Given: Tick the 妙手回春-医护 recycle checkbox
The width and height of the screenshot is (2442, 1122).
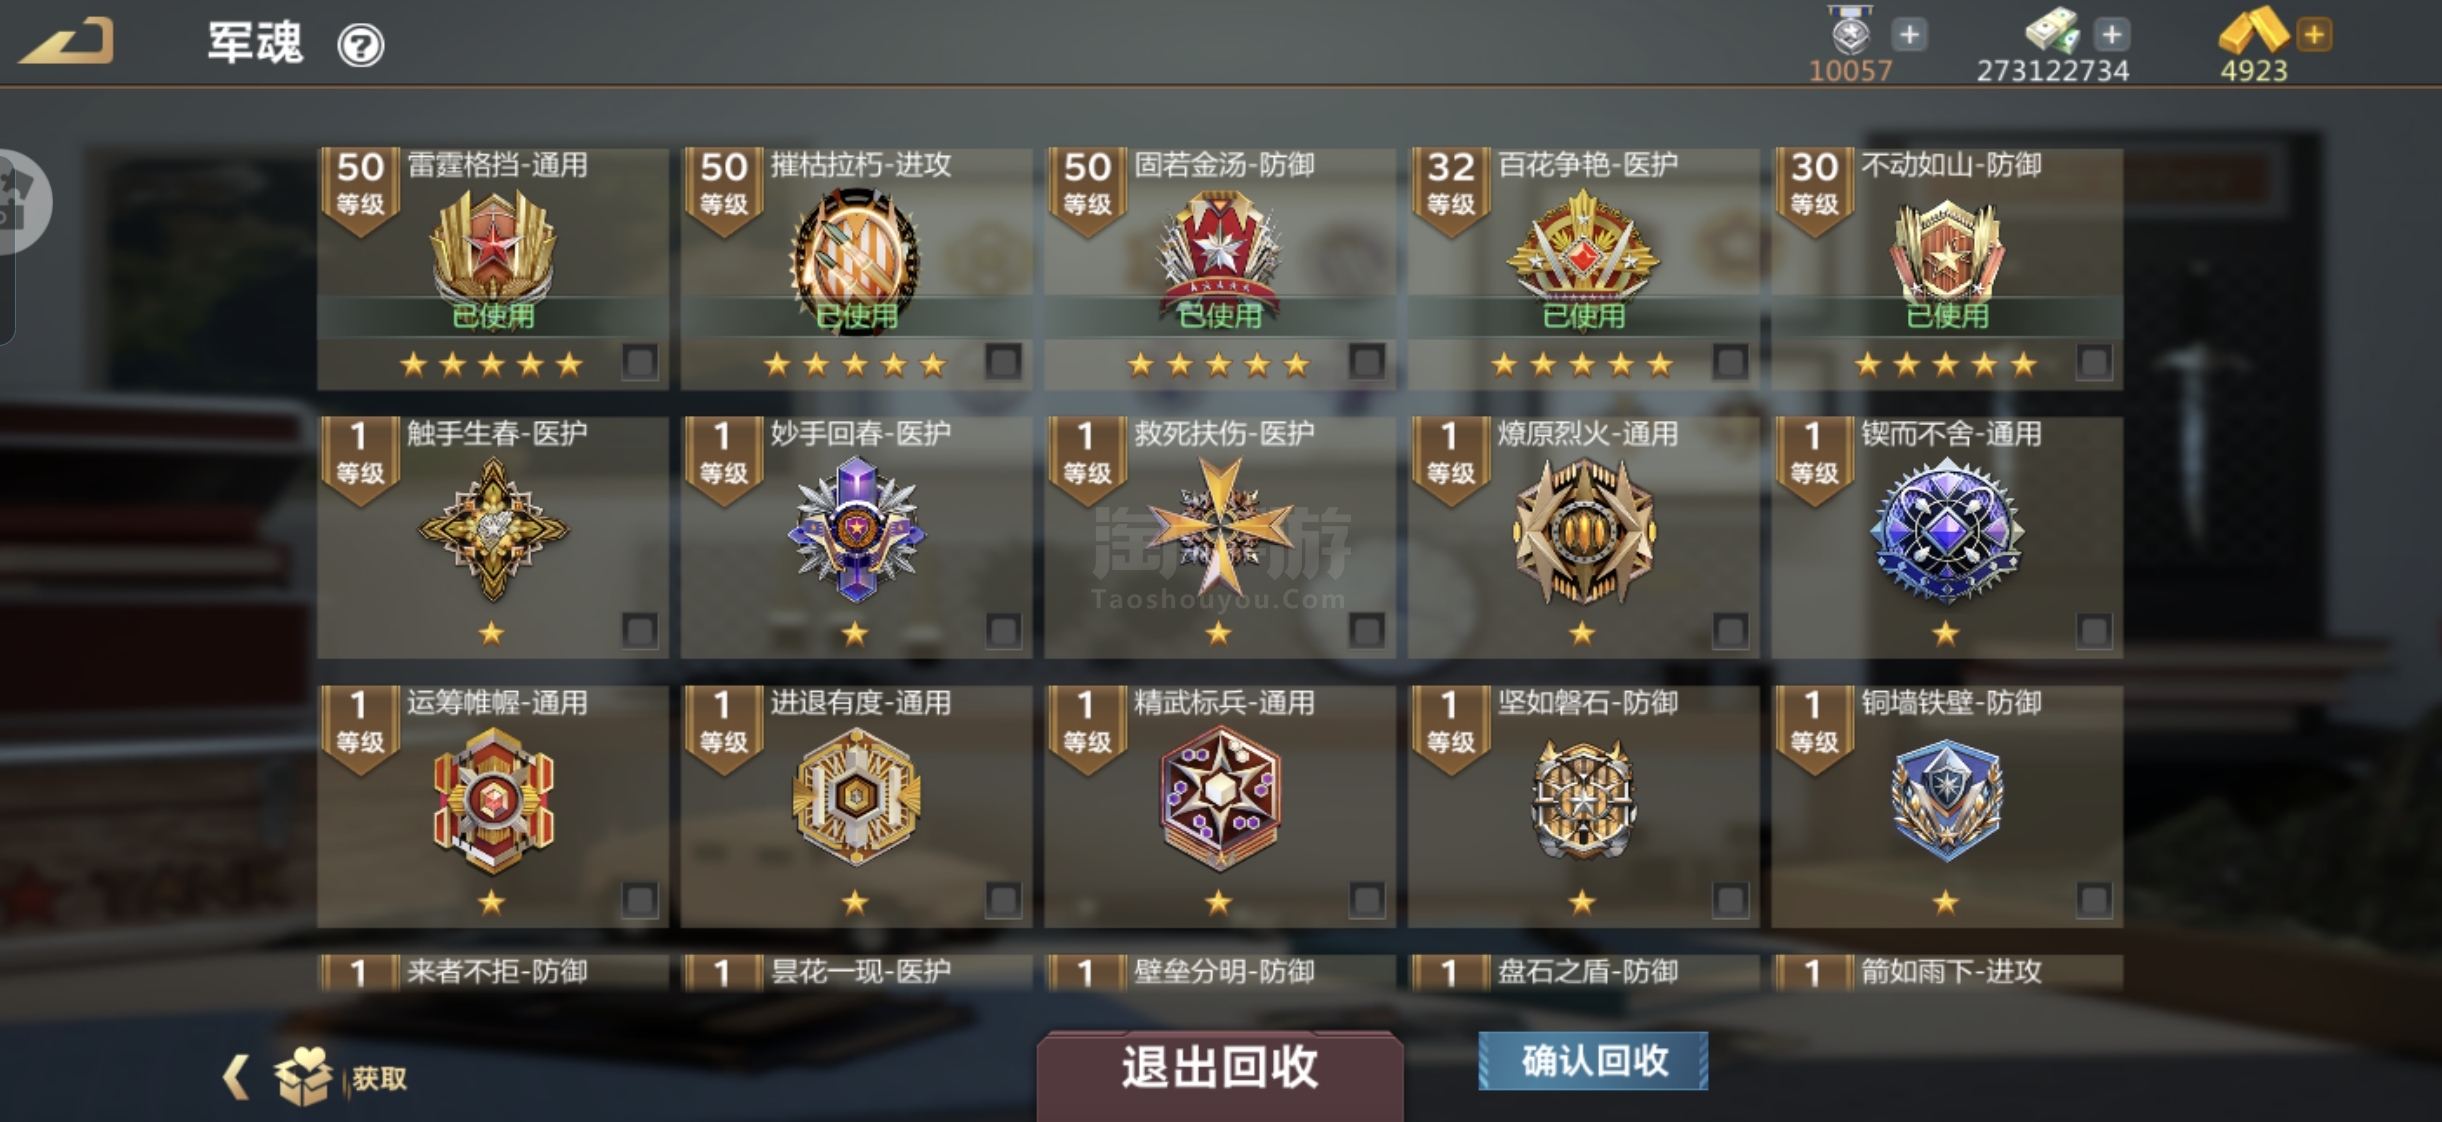Looking at the screenshot, I should tap(1003, 630).
